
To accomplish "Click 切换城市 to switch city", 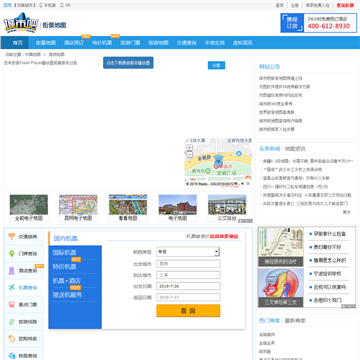I will point(25,5).
